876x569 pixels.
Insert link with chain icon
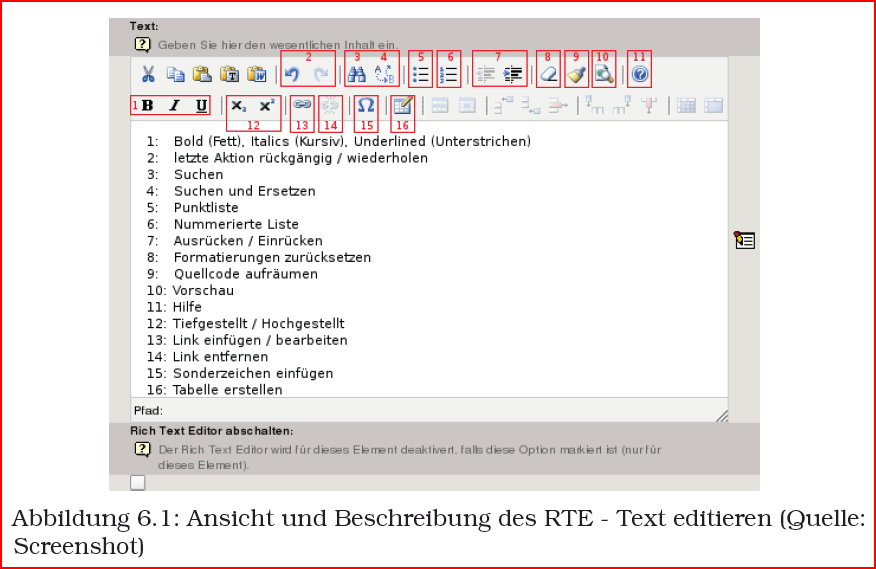tap(302, 105)
